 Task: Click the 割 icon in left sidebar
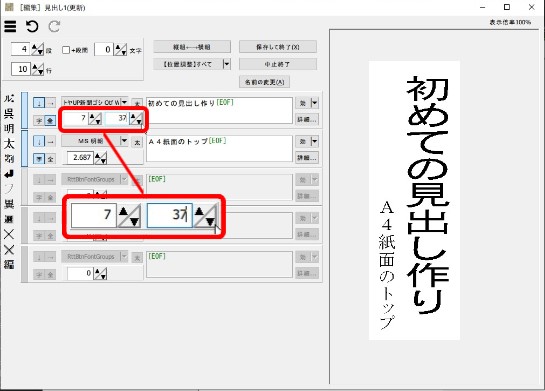coord(9,159)
